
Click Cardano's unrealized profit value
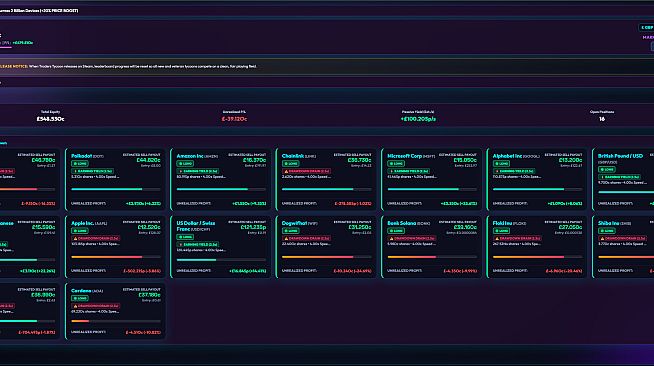point(143,333)
